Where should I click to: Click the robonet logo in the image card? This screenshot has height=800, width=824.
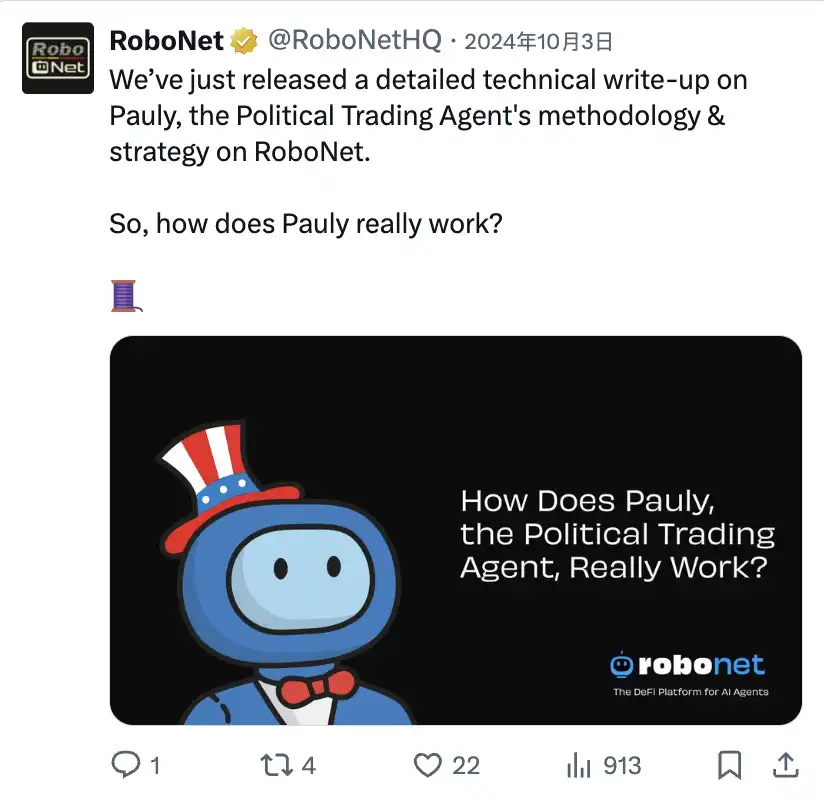click(x=687, y=665)
